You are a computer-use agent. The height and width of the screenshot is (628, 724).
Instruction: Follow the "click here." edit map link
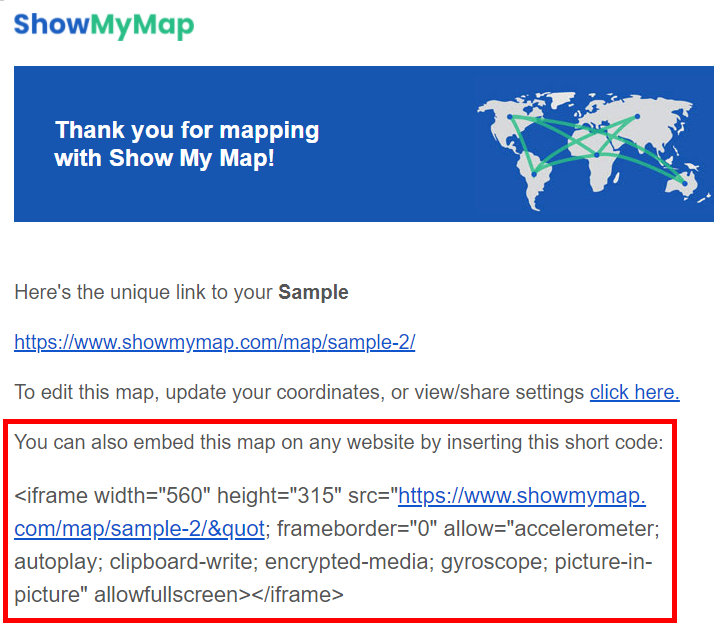click(x=634, y=392)
